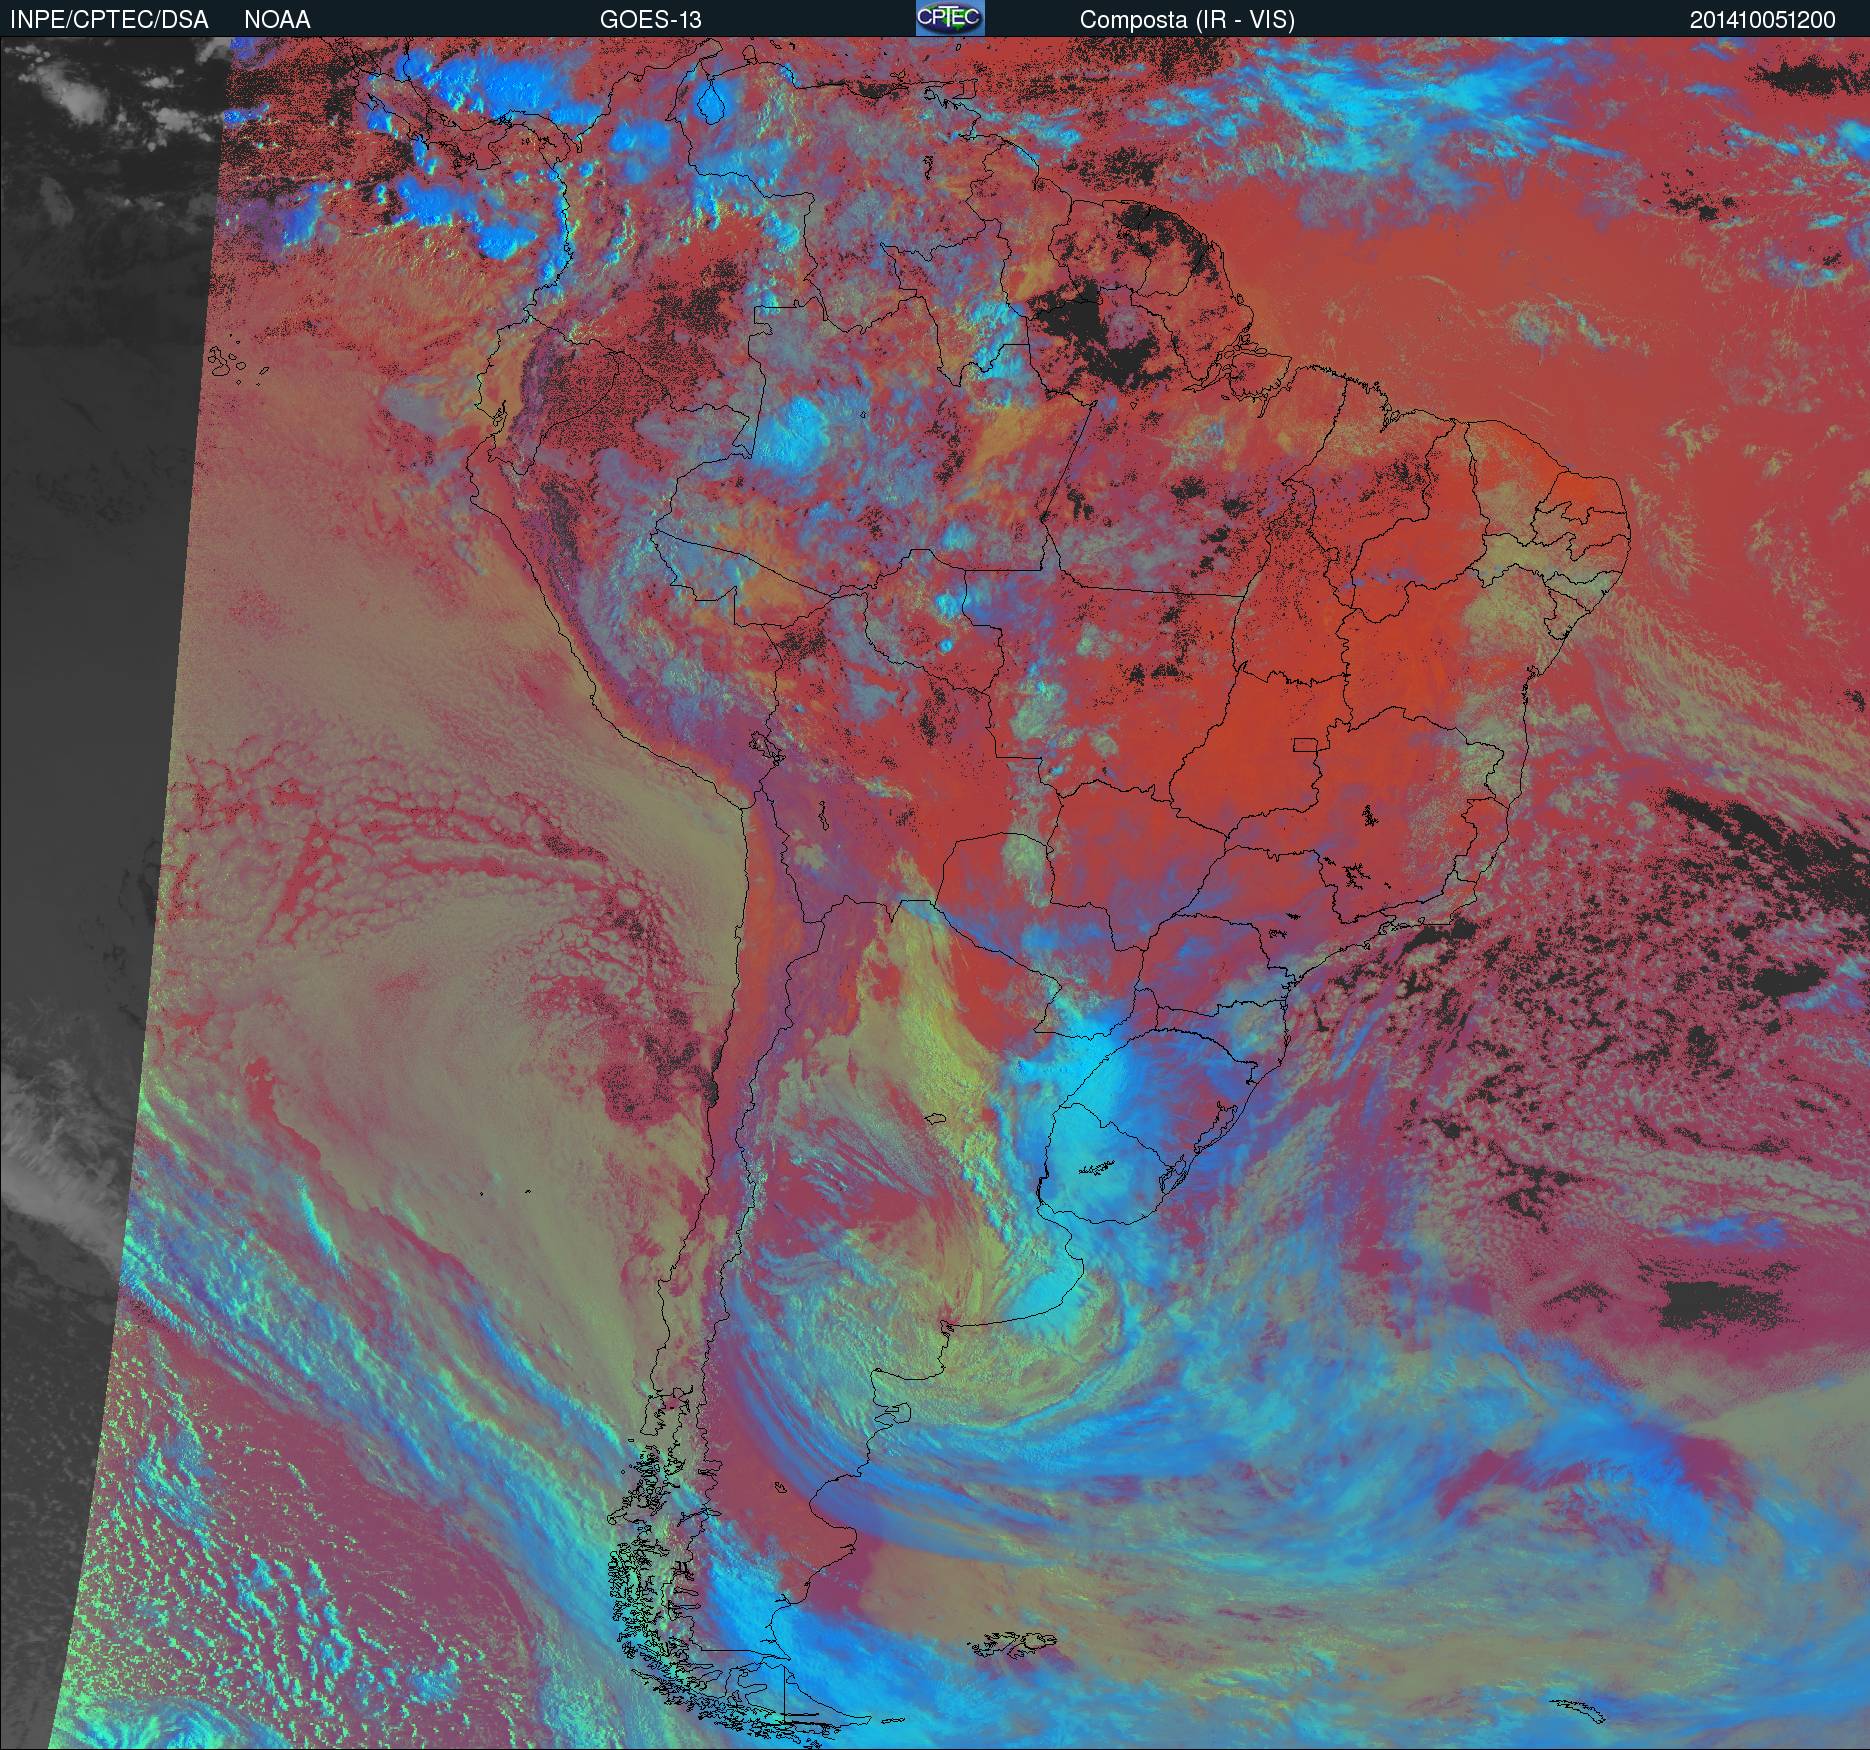
Task: Select the Composta (IR - VIS) title
Action: click(1187, 20)
